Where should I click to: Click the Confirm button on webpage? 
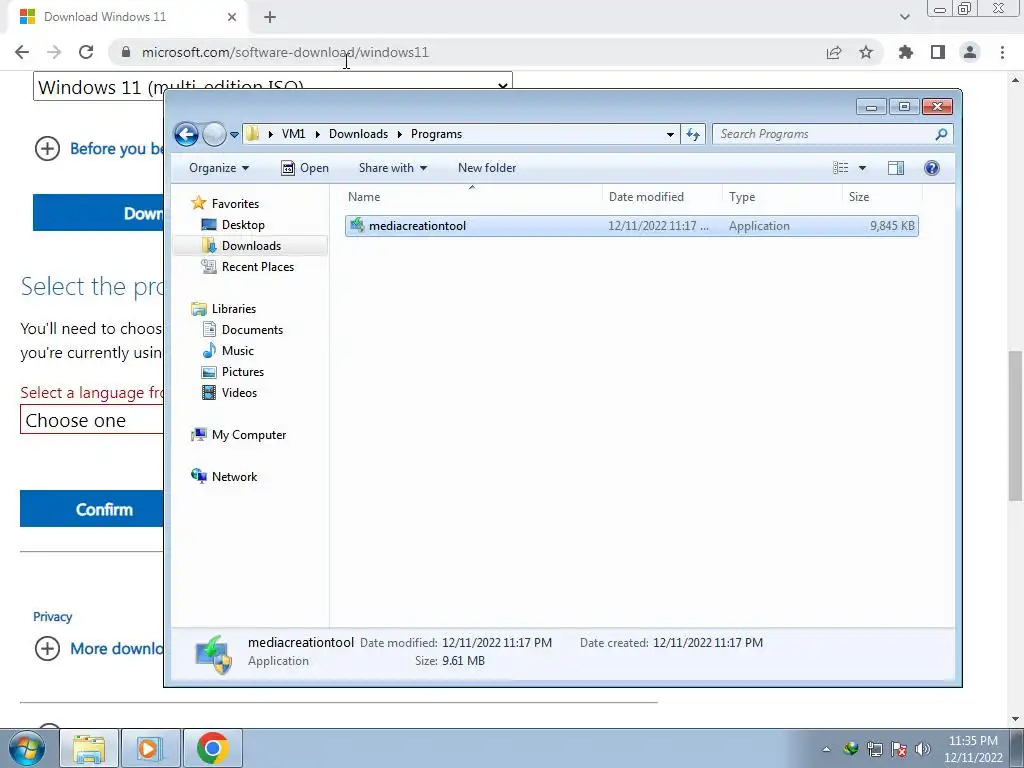[x=91, y=509]
